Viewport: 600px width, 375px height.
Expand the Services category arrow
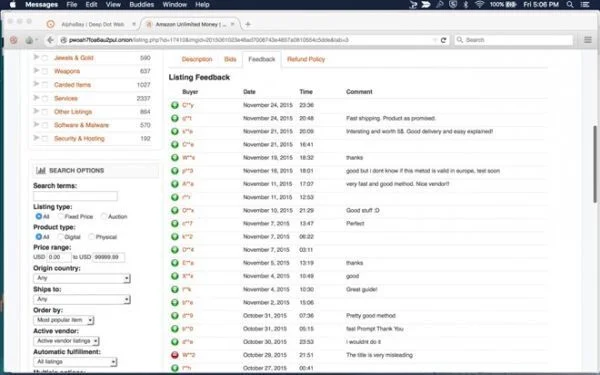(36, 98)
